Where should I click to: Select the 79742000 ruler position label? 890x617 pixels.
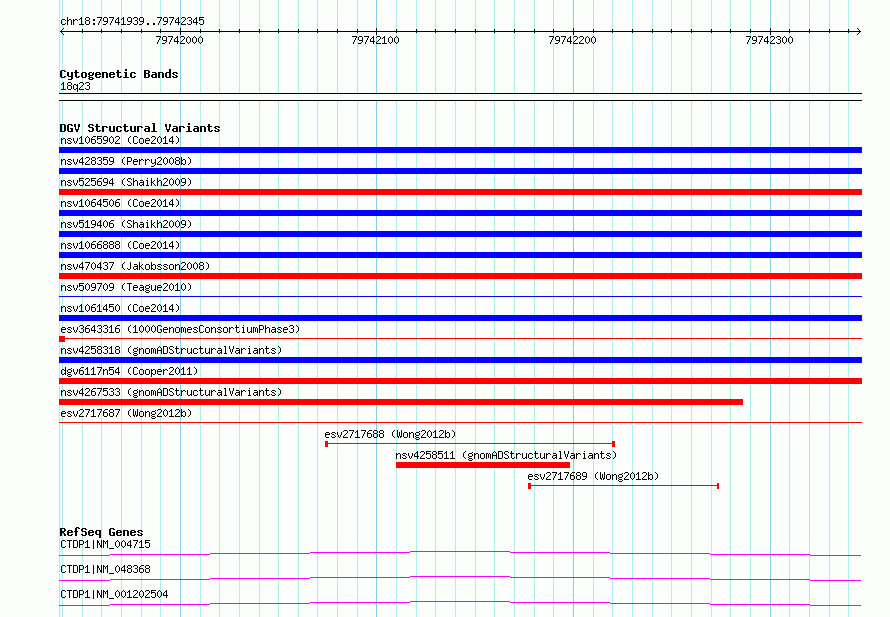coord(179,40)
